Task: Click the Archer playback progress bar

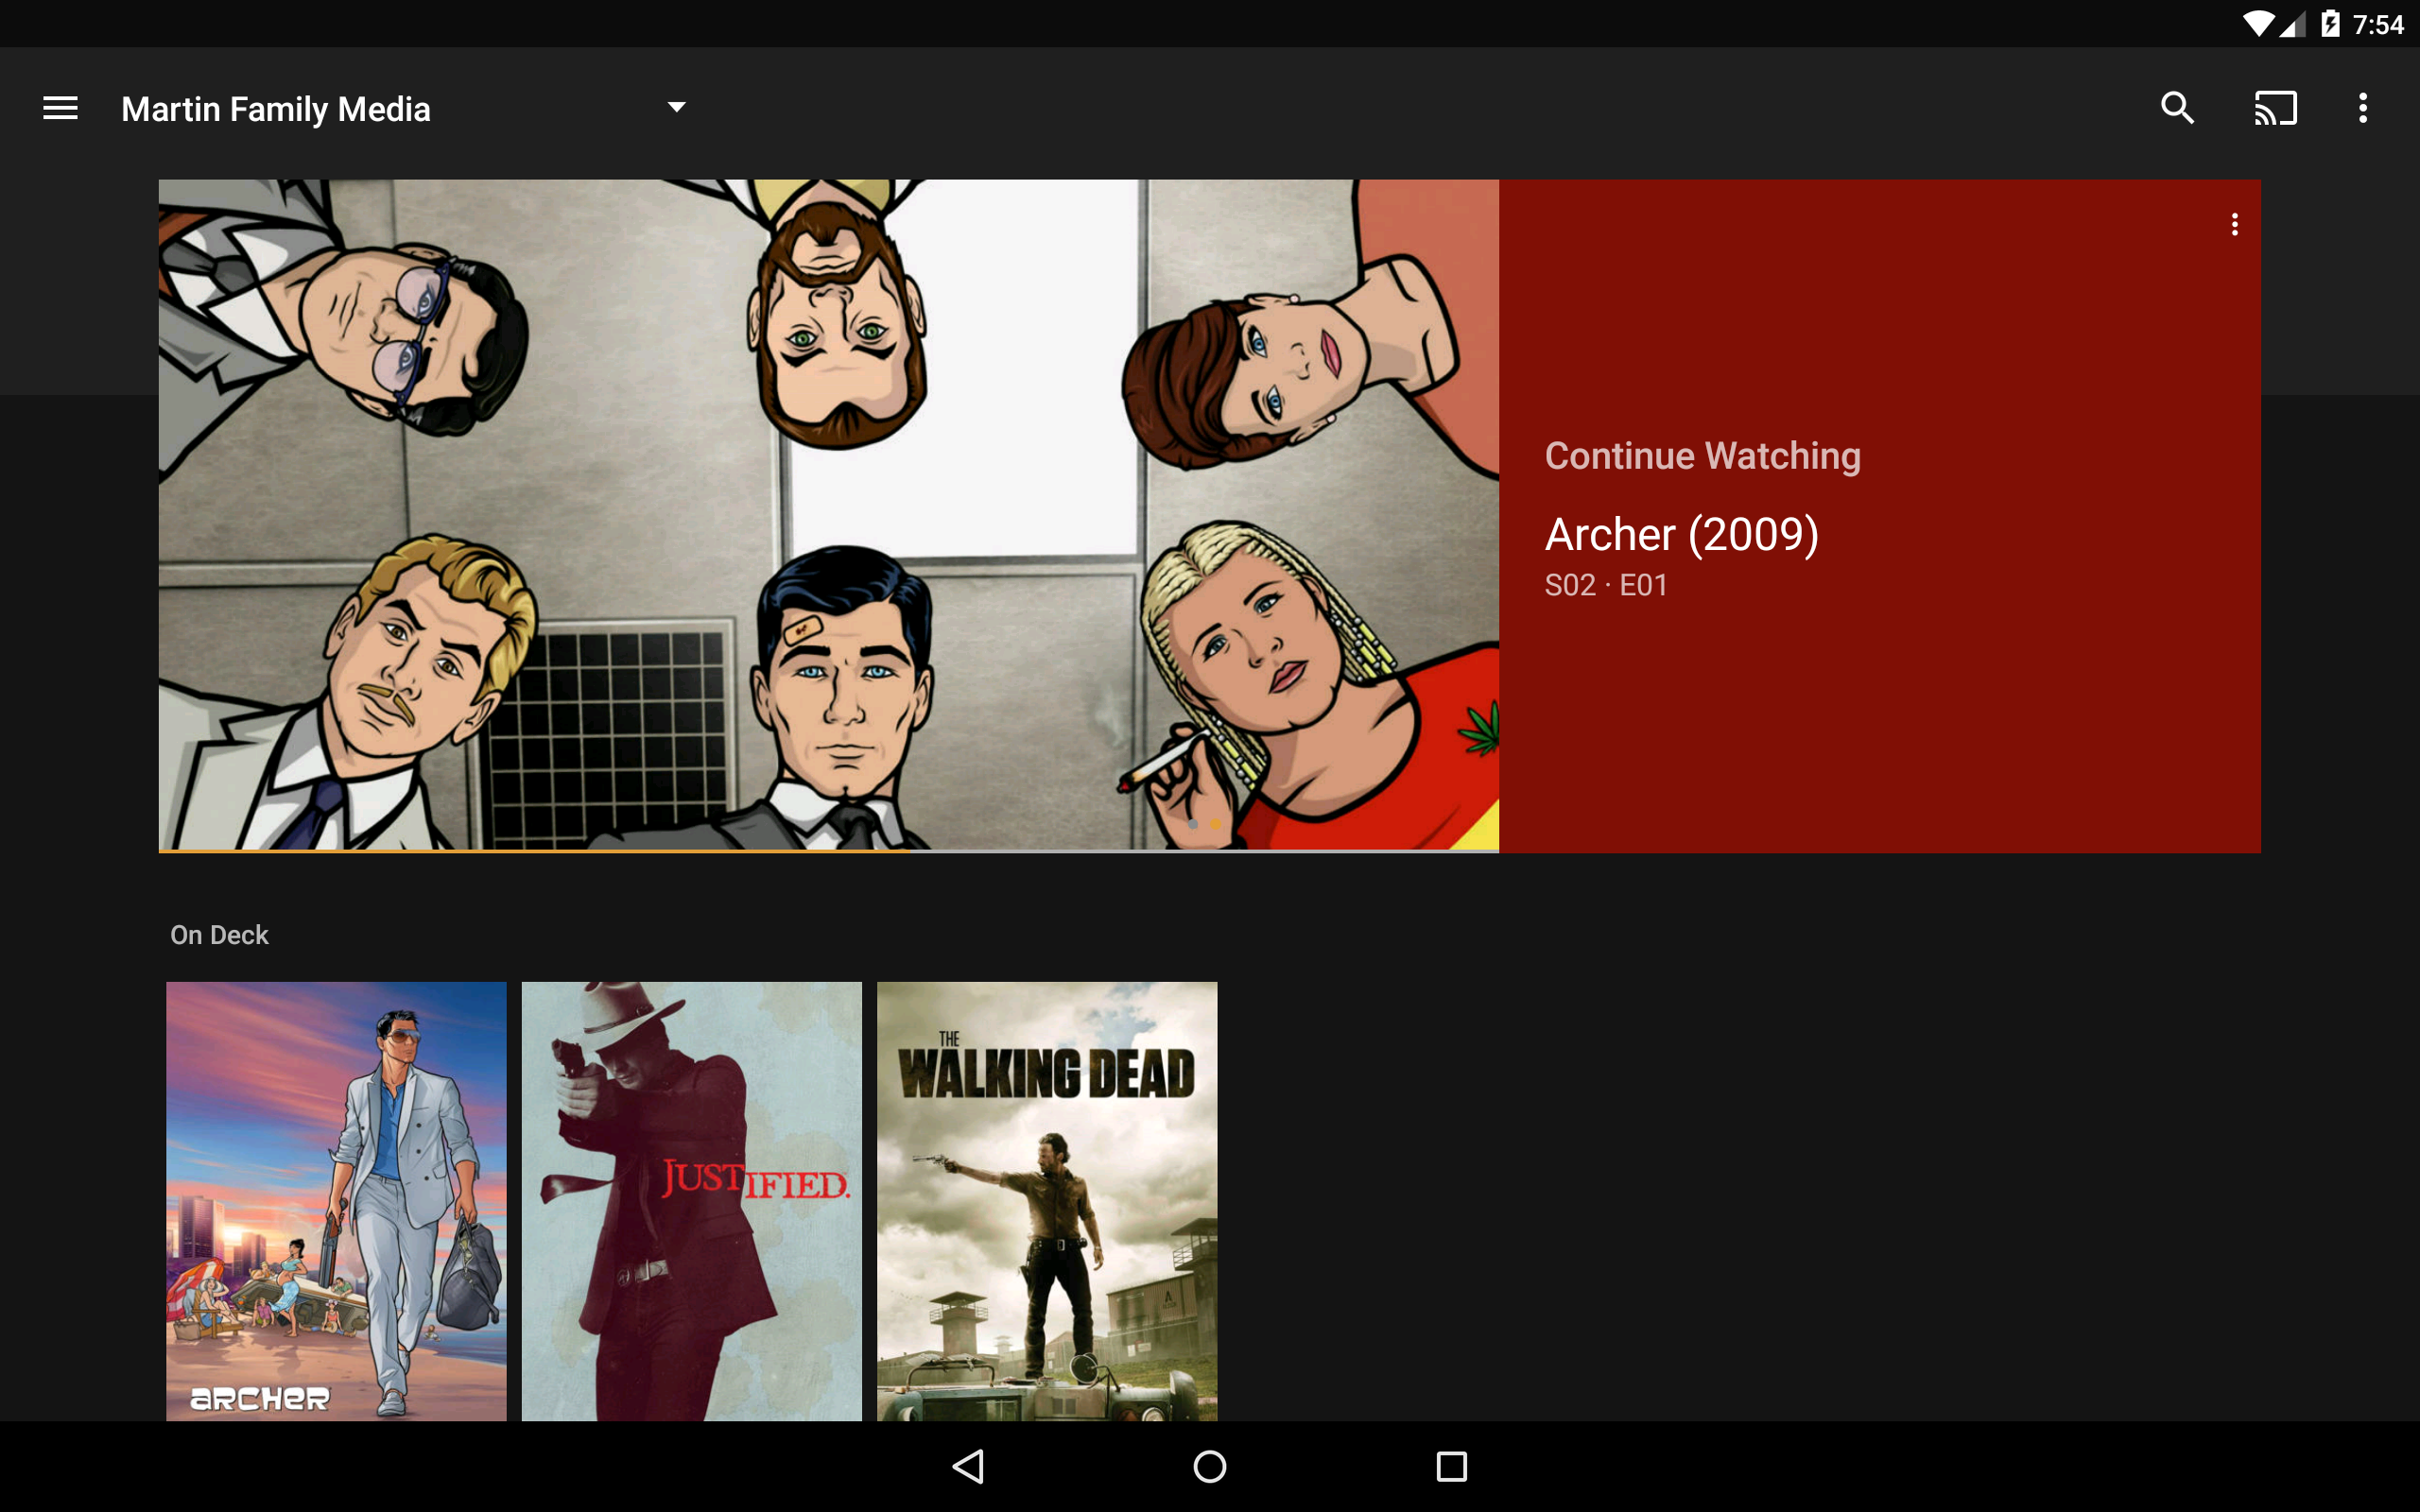Action: pos(828,850)
